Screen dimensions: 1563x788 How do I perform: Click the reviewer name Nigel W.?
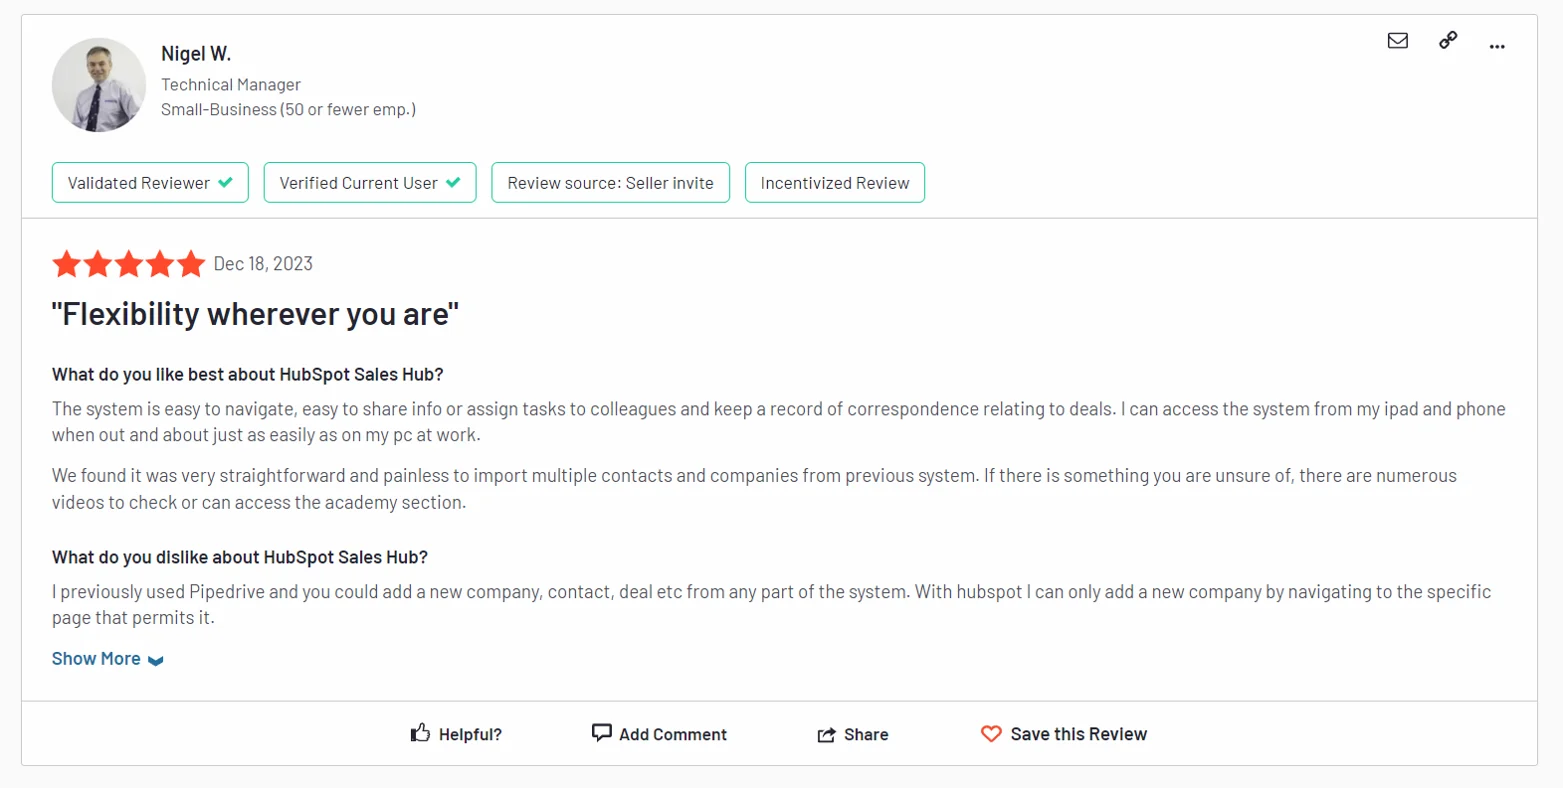coord(196,53)
